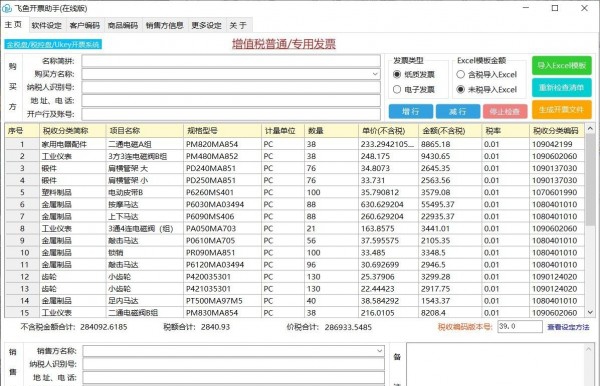Click the 税收分类简称 column header
Image resolution: width=600 pixels, height=386 pixels.
[73, 131]
